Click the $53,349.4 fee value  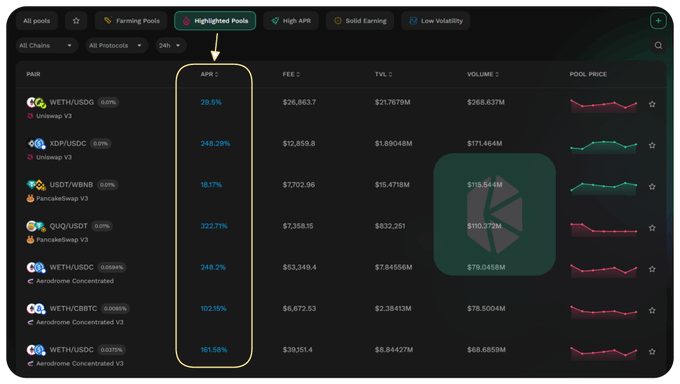click(299, 267)
